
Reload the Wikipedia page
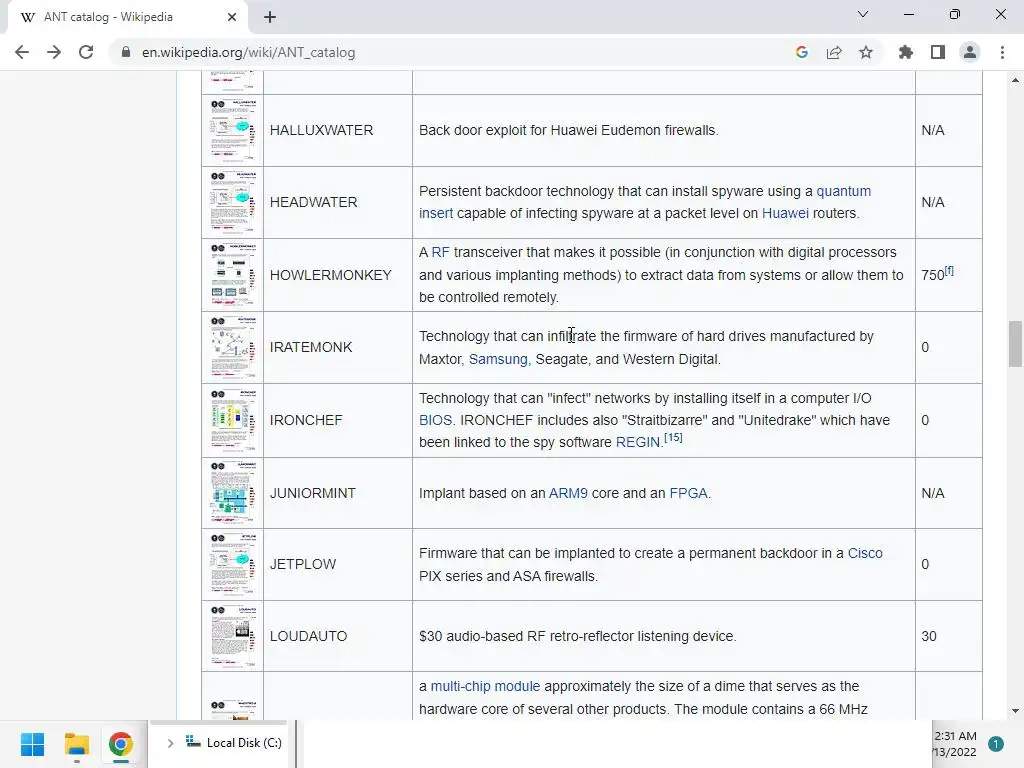point(86,52)
